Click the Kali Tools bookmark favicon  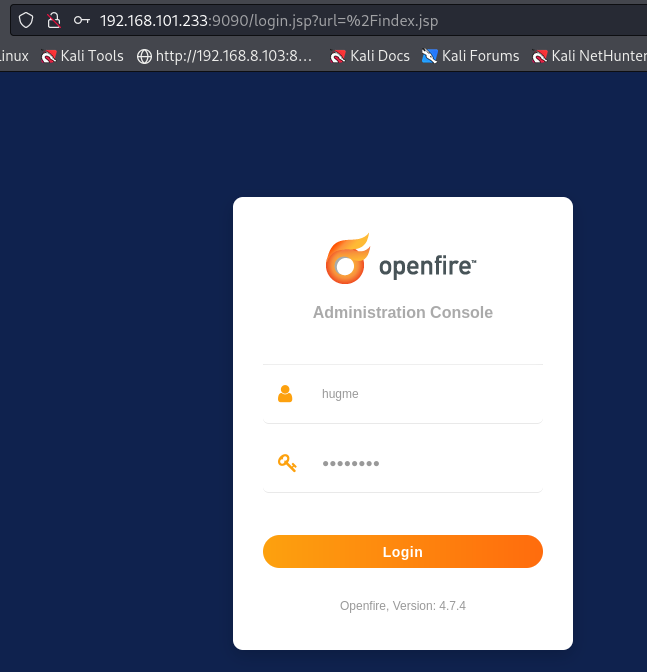point(48,57)
